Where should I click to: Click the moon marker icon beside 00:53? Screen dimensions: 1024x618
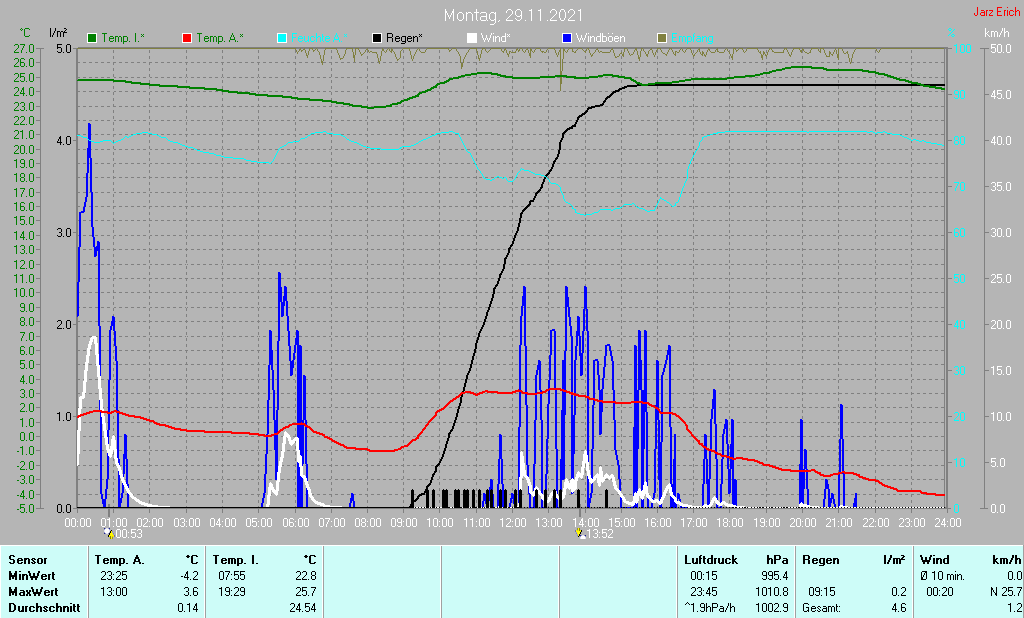[110, 533]
